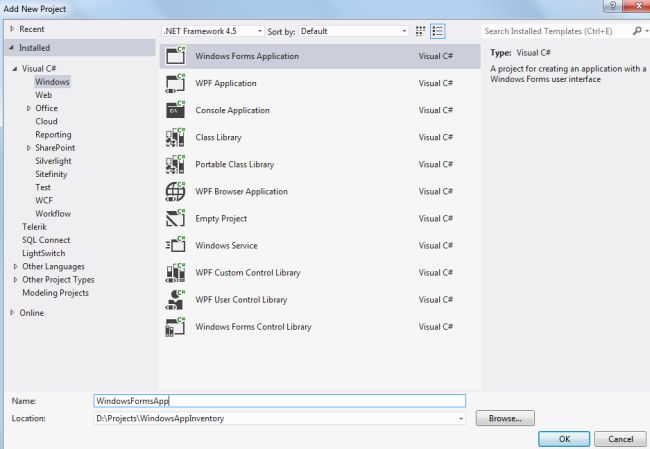Click the WPF Application template icon

coord(175,83)
